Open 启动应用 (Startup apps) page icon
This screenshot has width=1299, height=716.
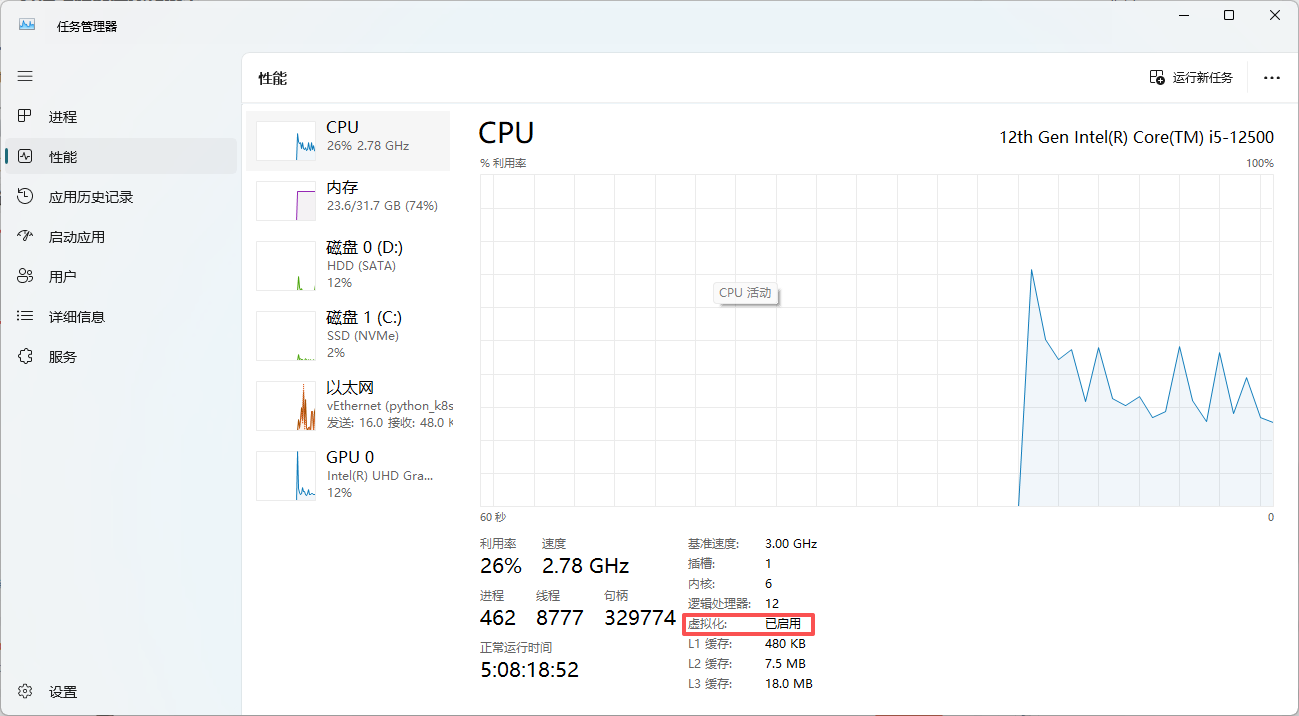pyautogui.click(x=25, y=236)
